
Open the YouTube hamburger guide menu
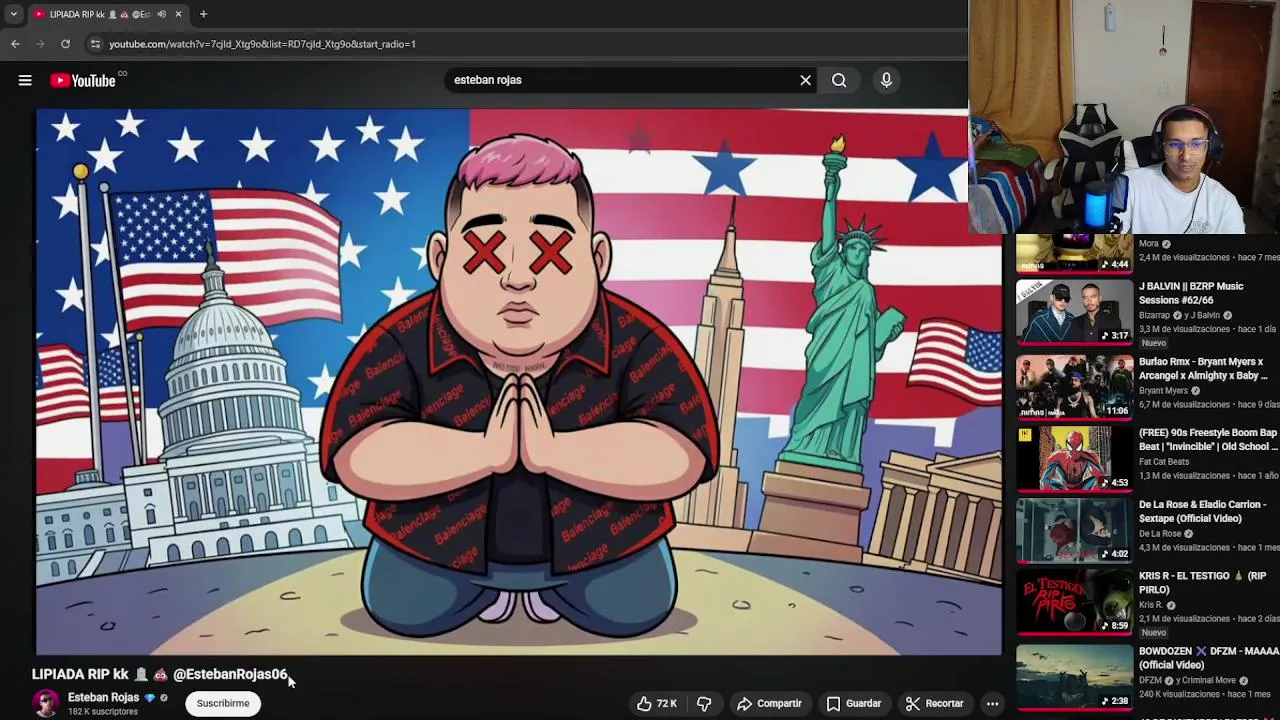25,80
